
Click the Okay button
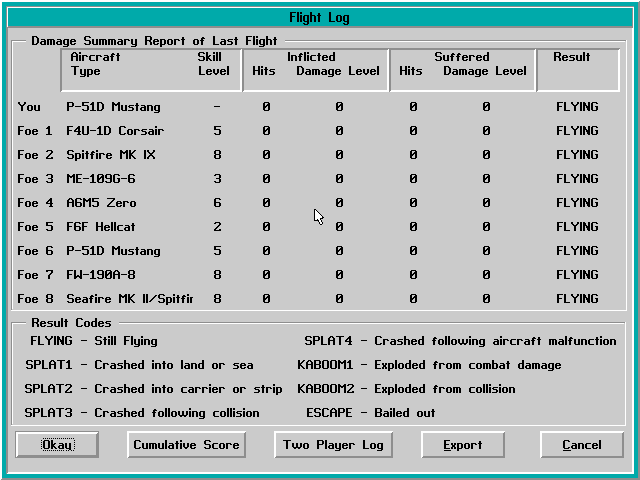tap(57, 444)
